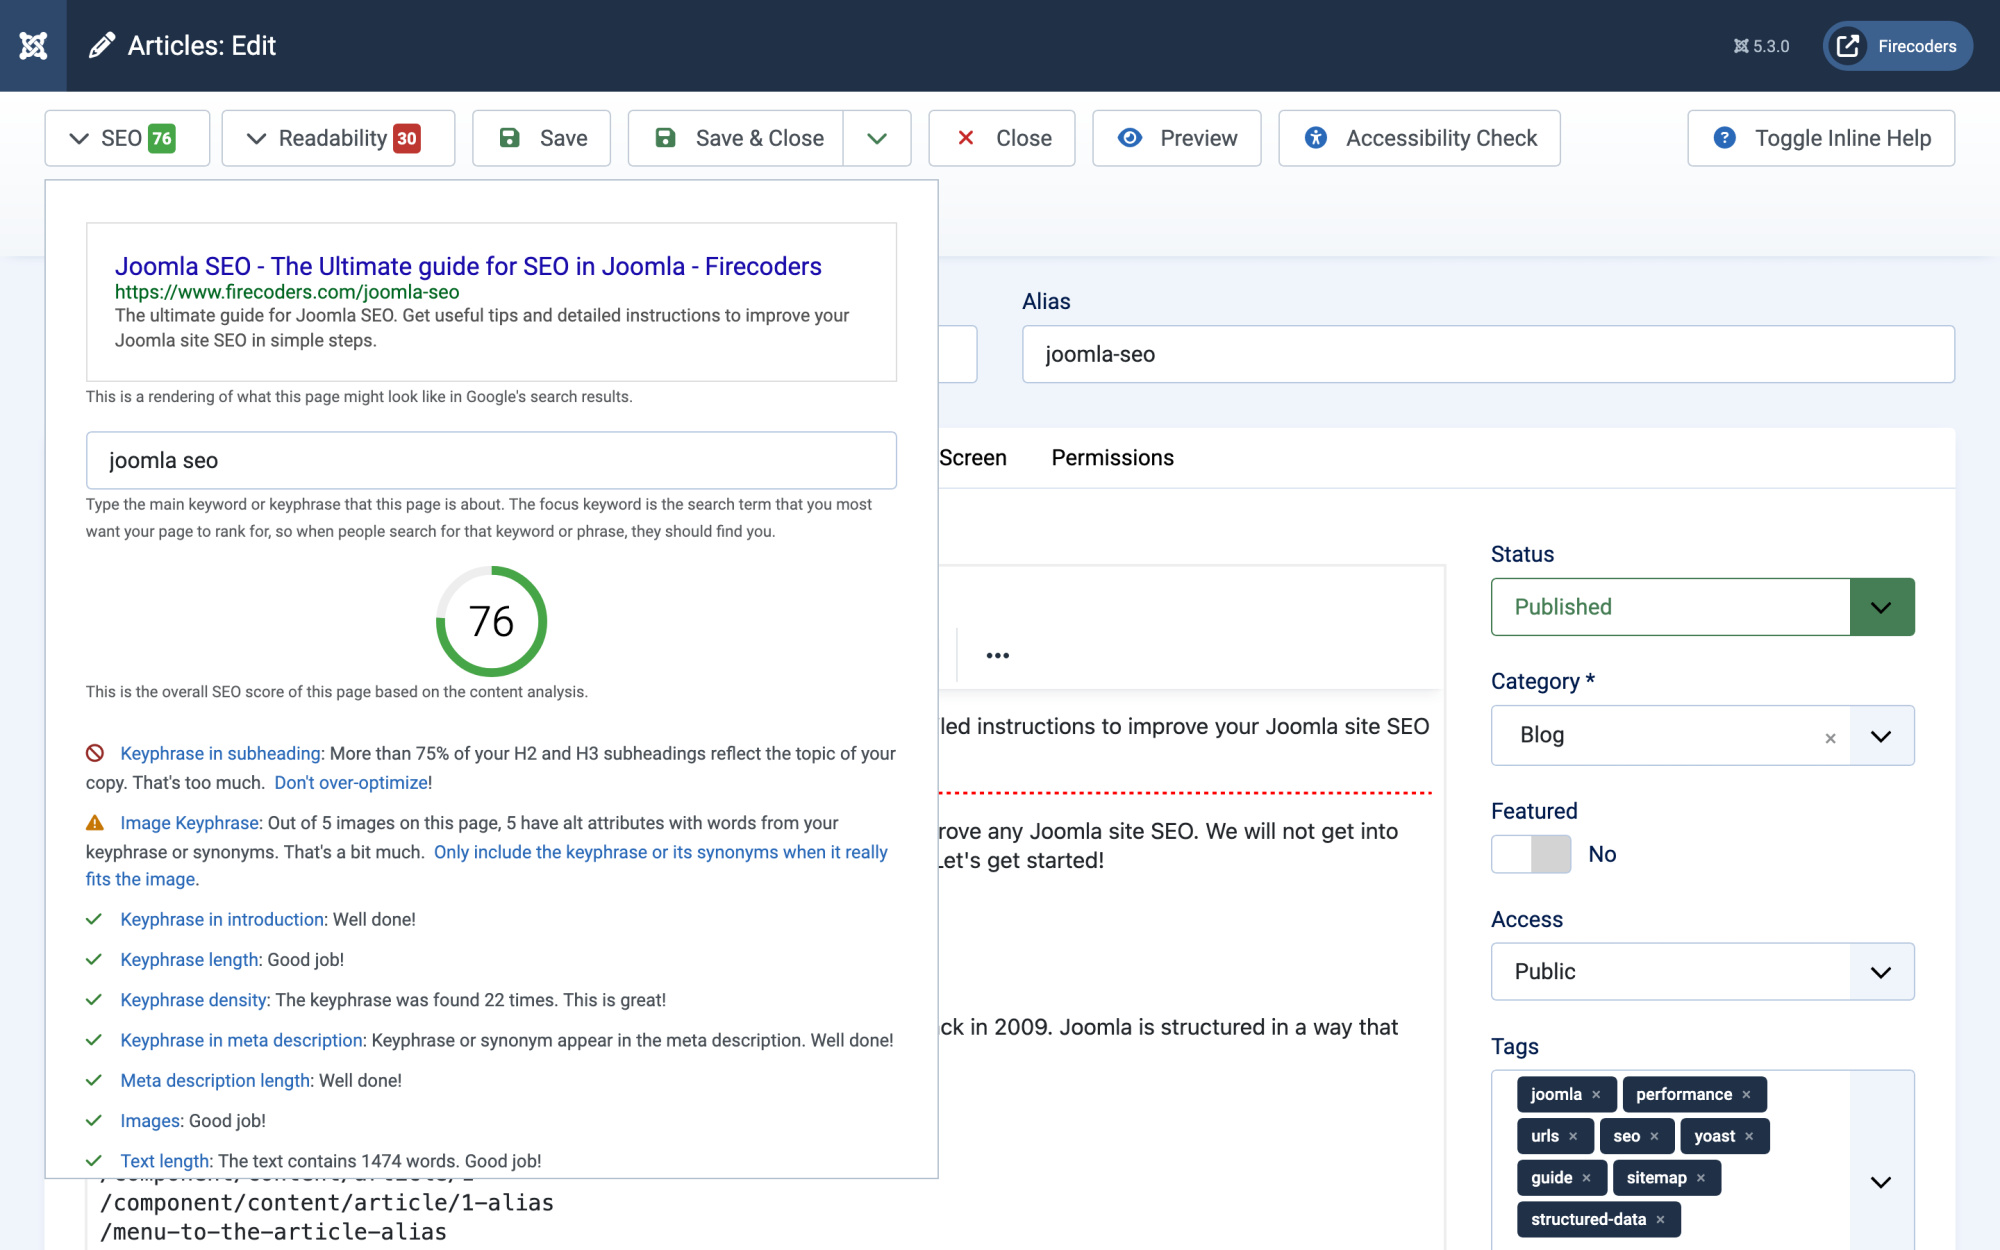Click the editor more options ellipsis
Viewport: 2000px width, 1250px height.
(x=997, y=655)
